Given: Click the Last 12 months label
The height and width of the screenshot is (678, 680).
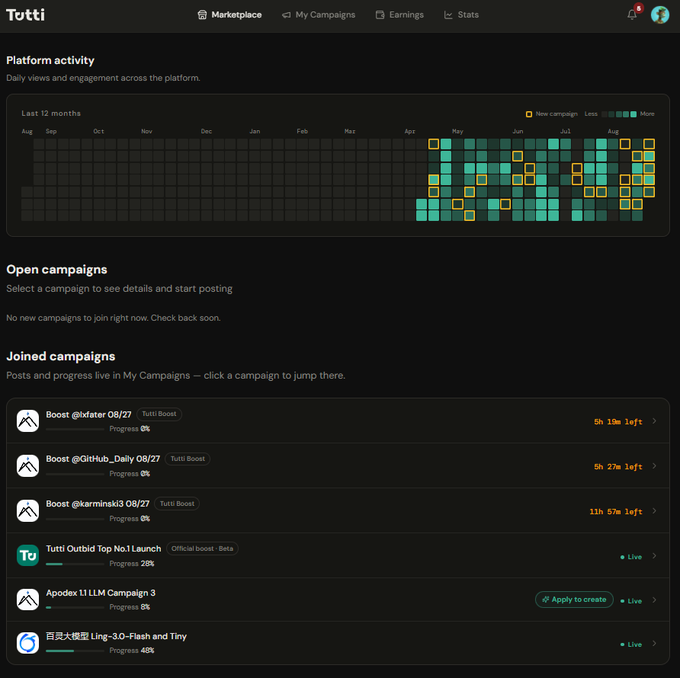Looking at the screenshot, I should click(x=51, y=113).
